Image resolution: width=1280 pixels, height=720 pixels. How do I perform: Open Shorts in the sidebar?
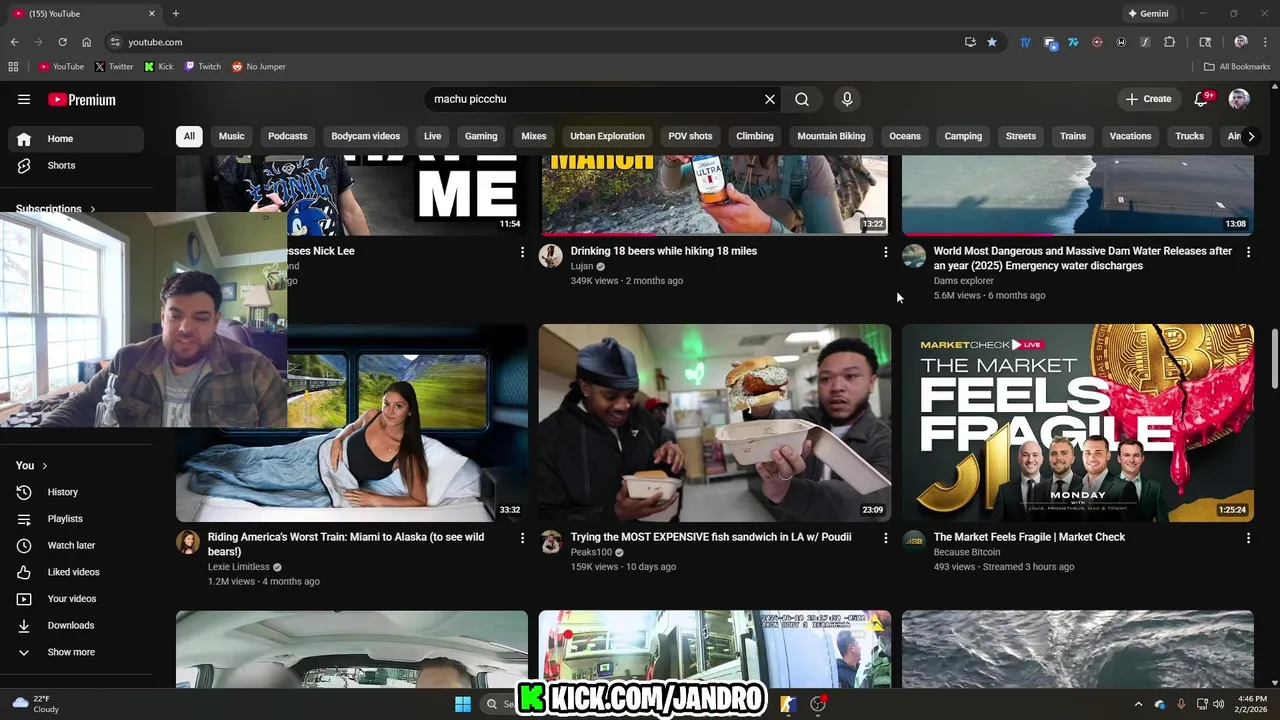pyautogui.click(x=76, y=165)
